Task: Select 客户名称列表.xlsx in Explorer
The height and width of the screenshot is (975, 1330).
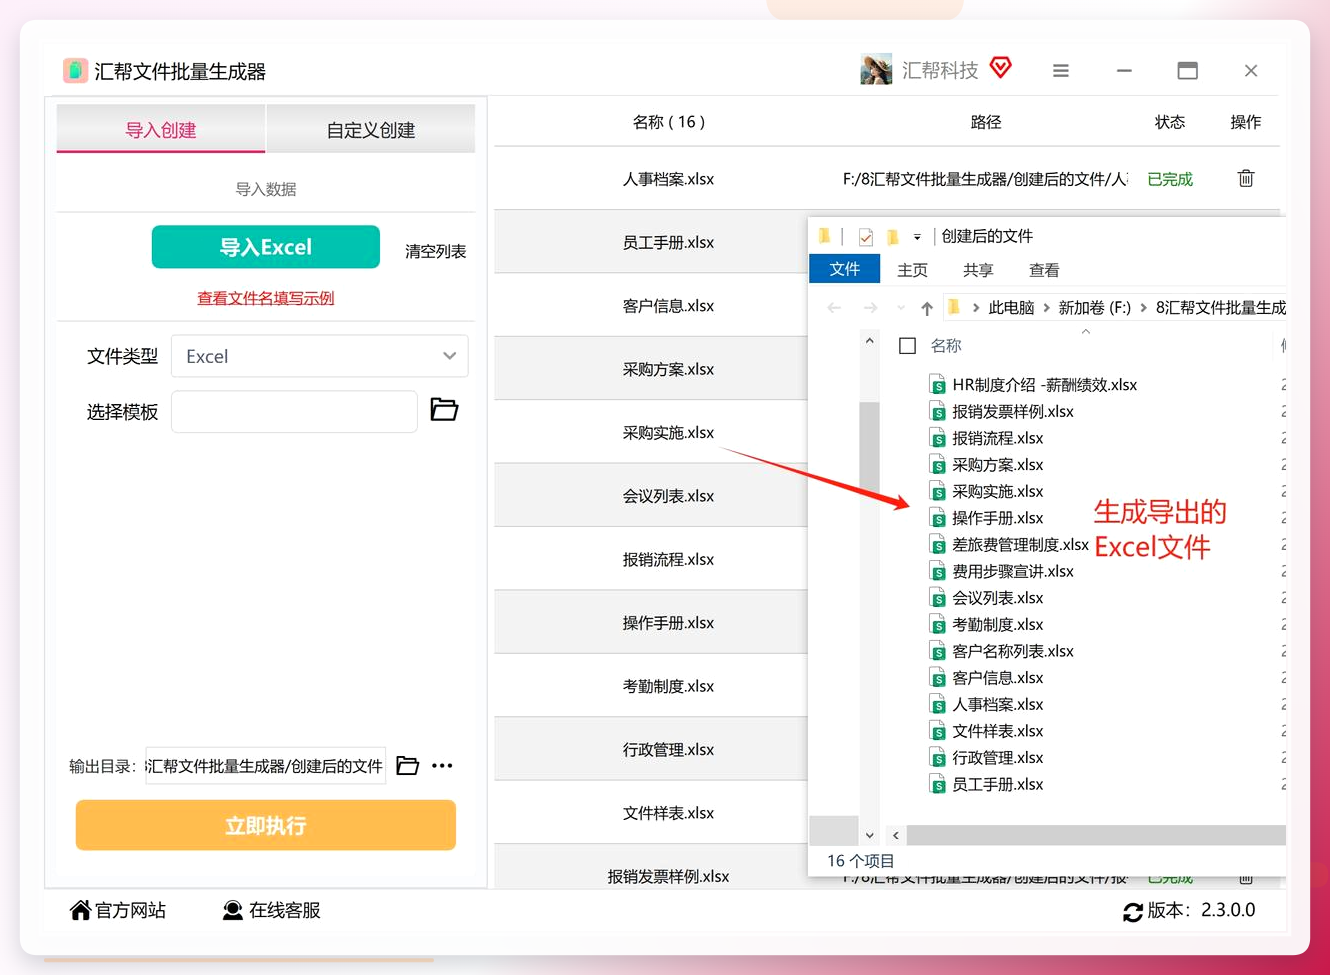Action: [1013, 651]
